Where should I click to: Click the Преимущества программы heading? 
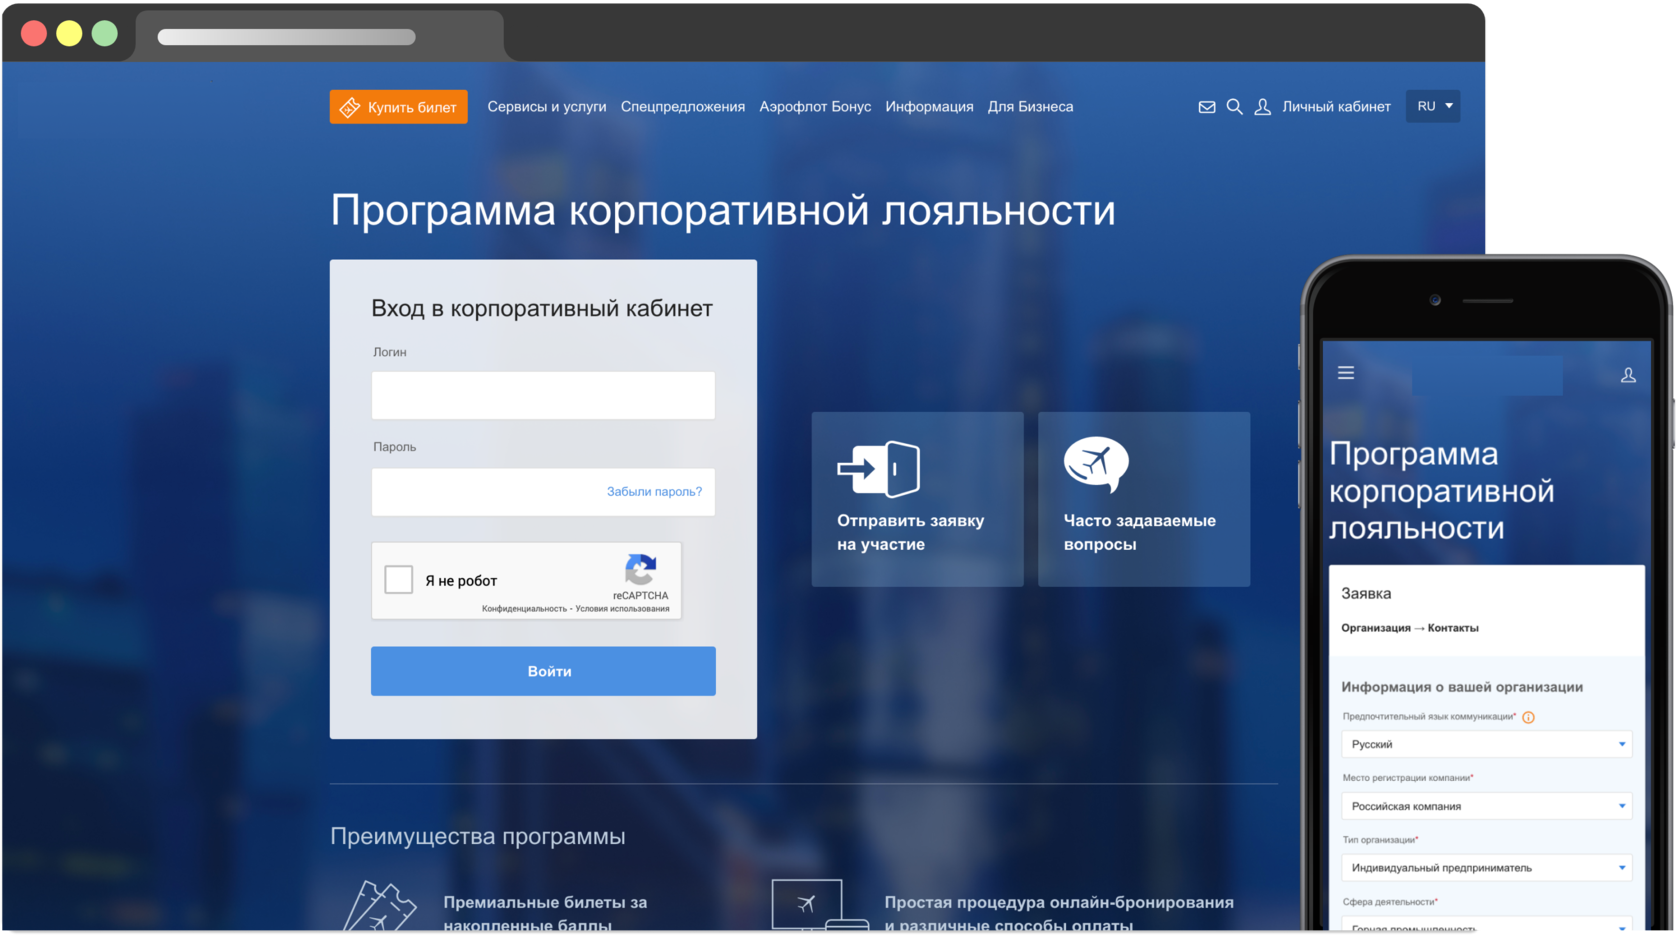(478, 836)
